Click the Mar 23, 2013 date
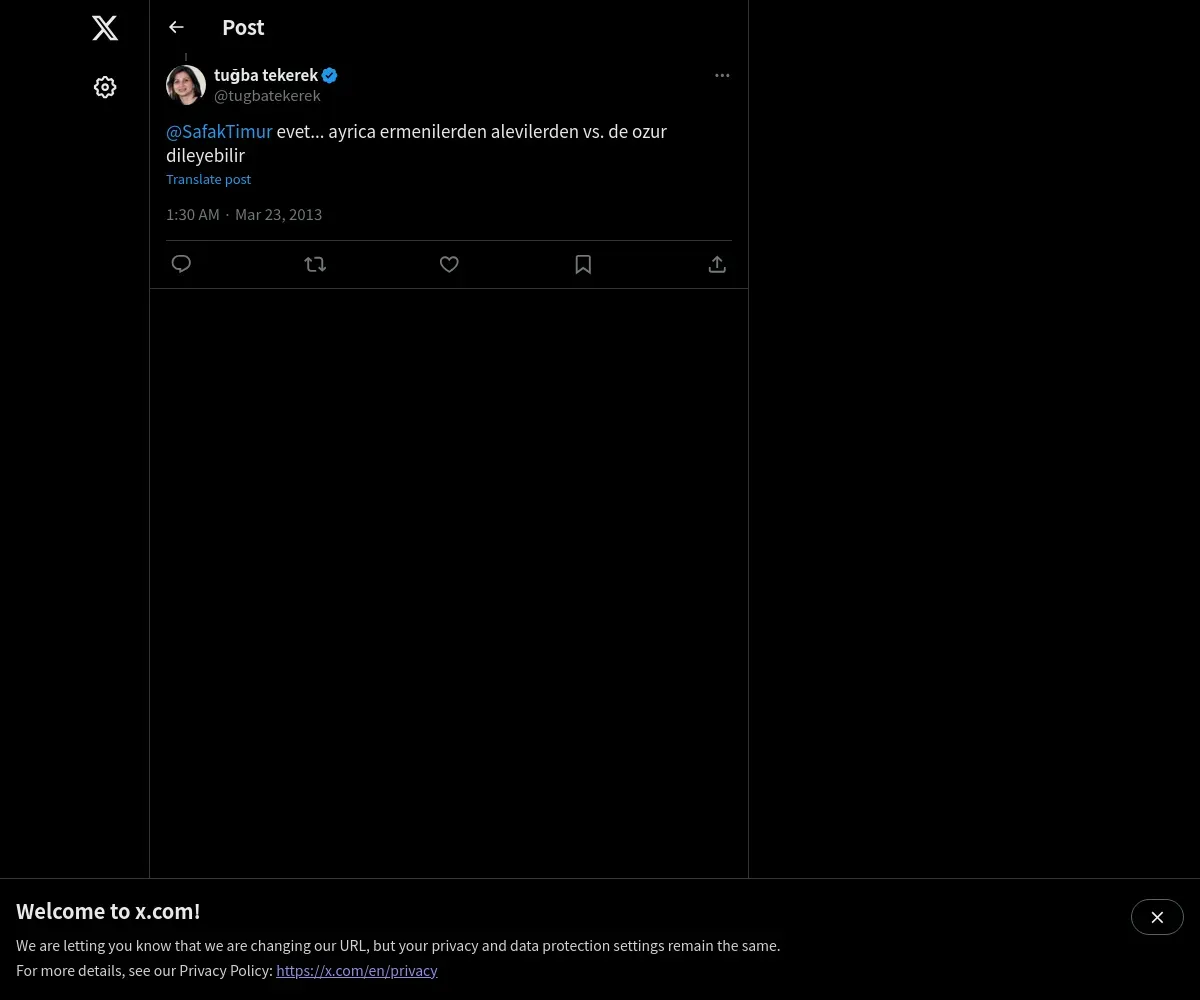The image size is (1200, 1000). 278,214
